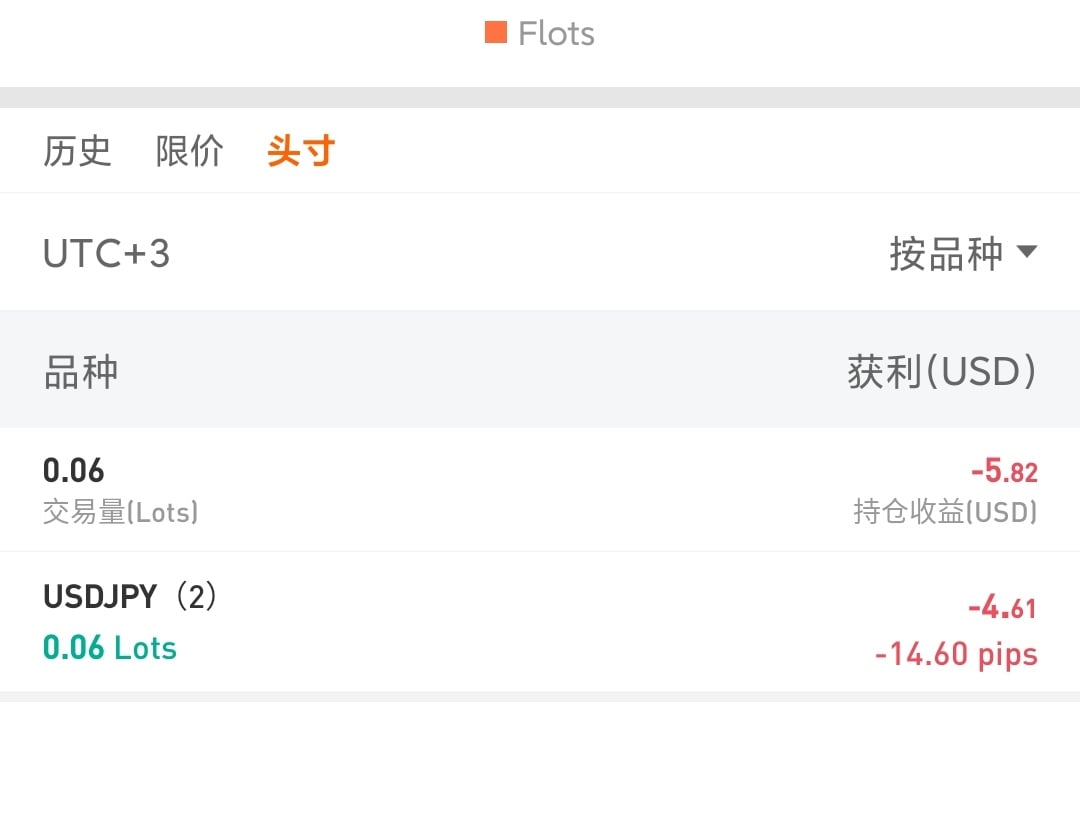Click the 交易量(Lots) label

[x=120, y=513]
